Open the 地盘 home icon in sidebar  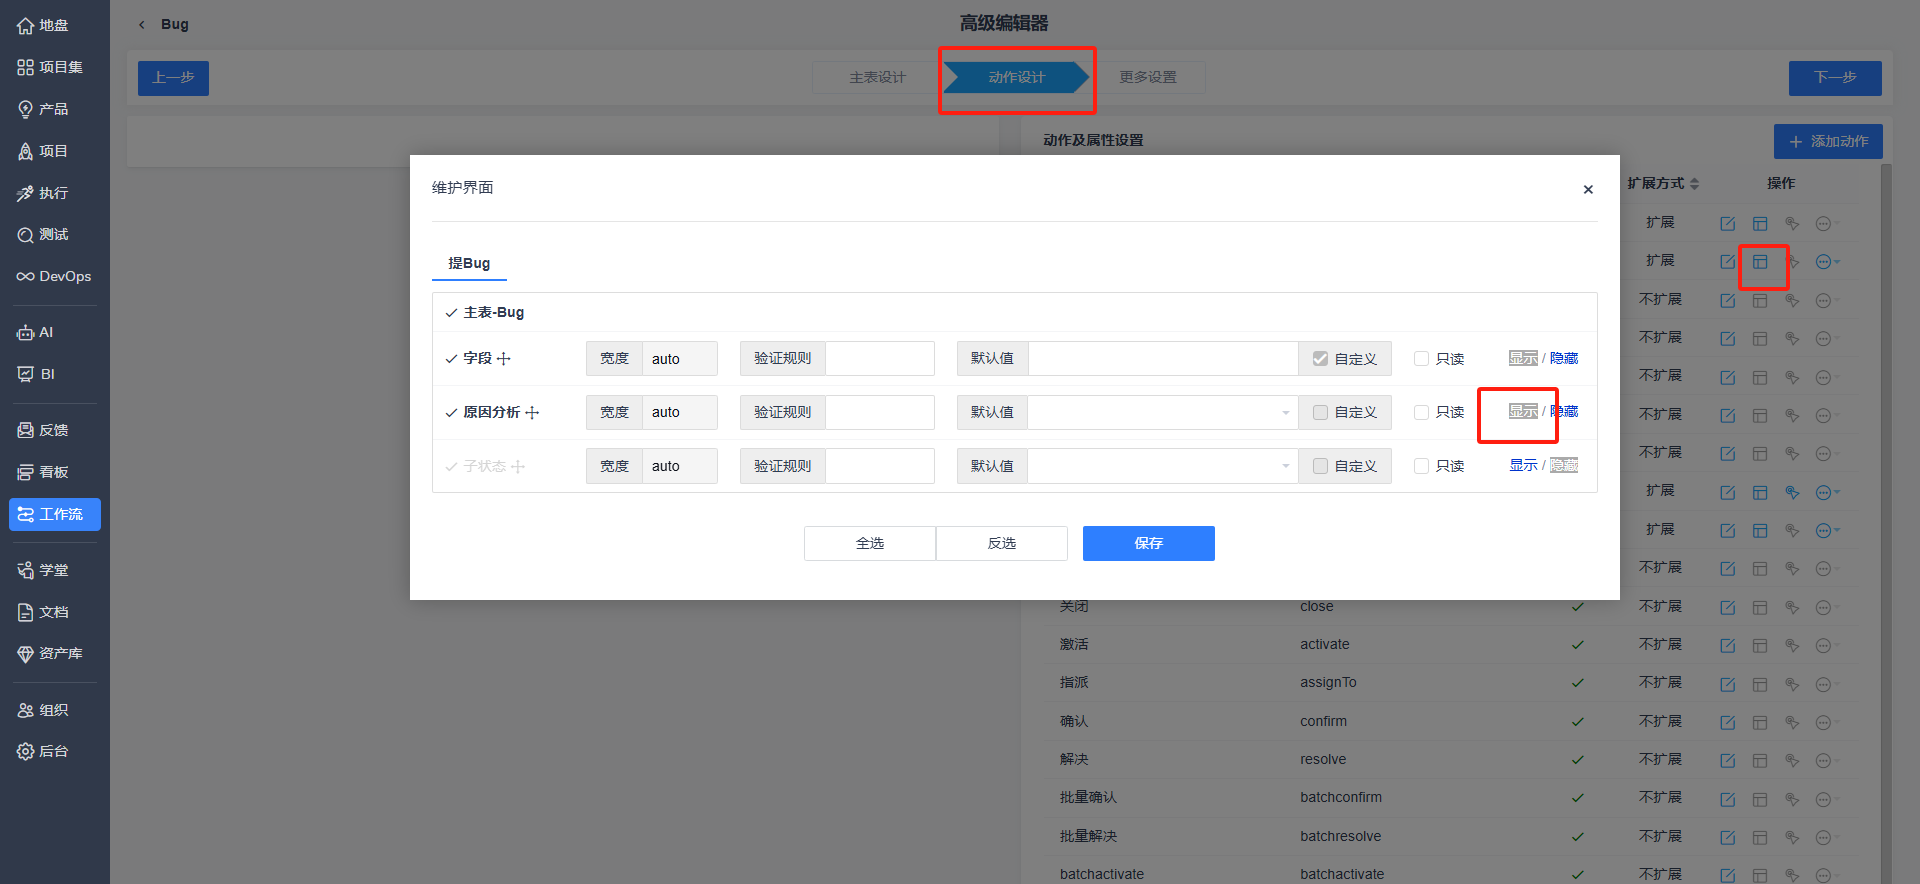(x=42, y=25)
